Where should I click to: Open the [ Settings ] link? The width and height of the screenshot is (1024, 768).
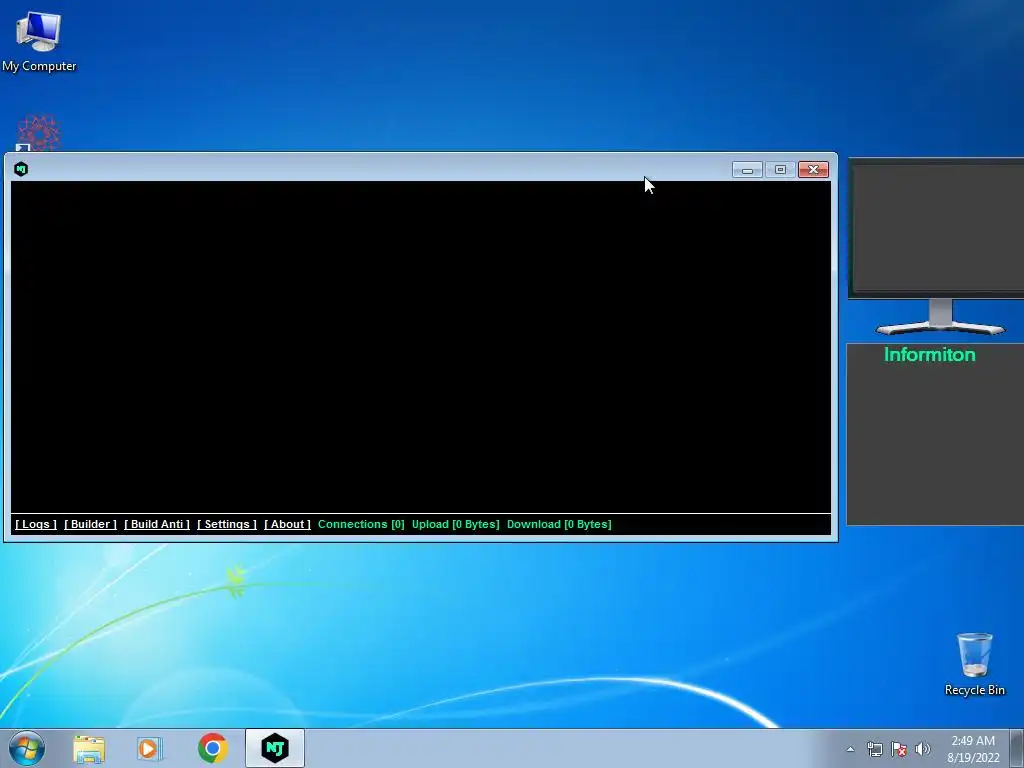click(x=227, y=524)
